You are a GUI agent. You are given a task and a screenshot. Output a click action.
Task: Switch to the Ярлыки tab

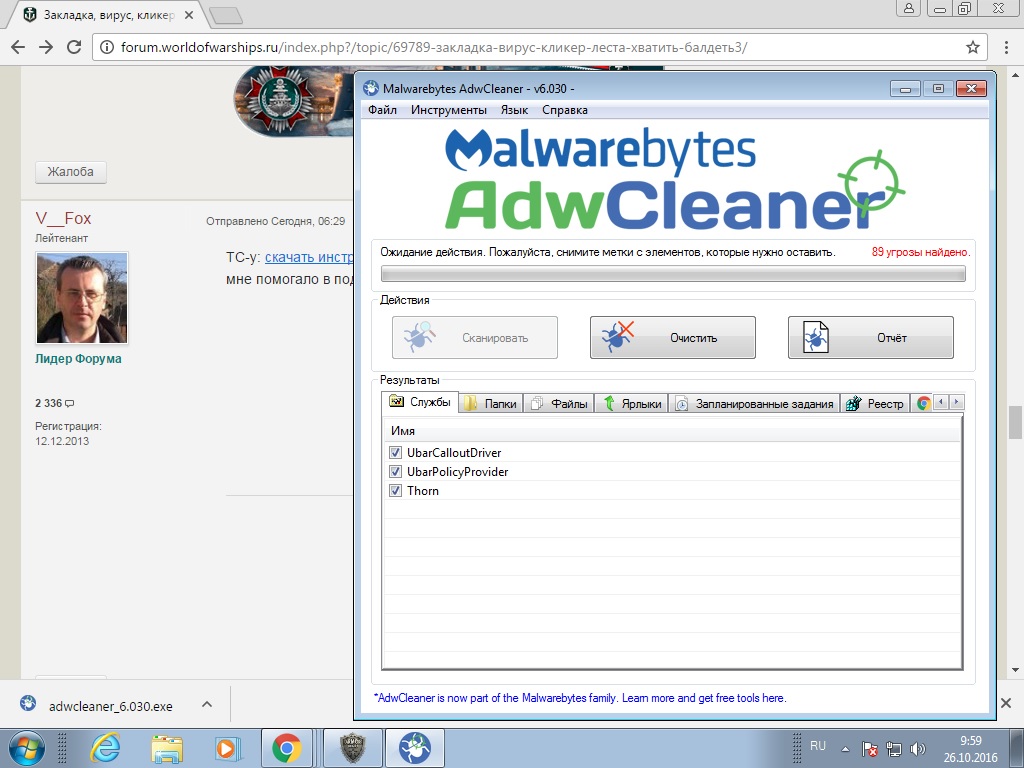632,404
